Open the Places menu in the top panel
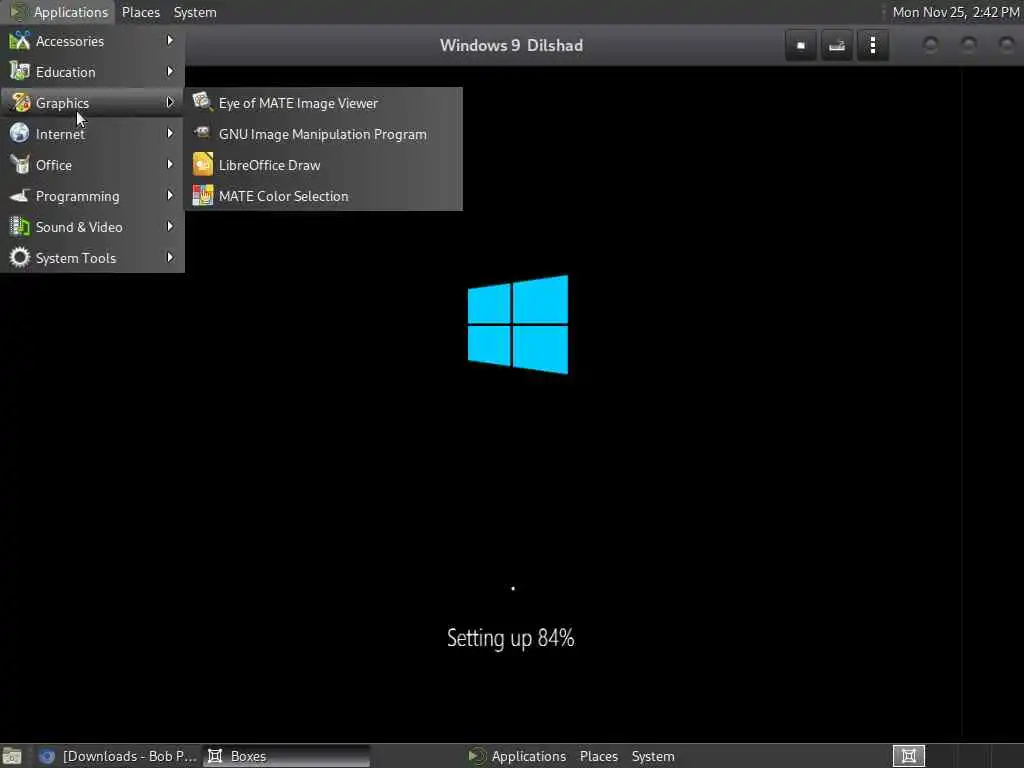The width and height of the screenshot is (1024, 768). [x=140, y=12]
